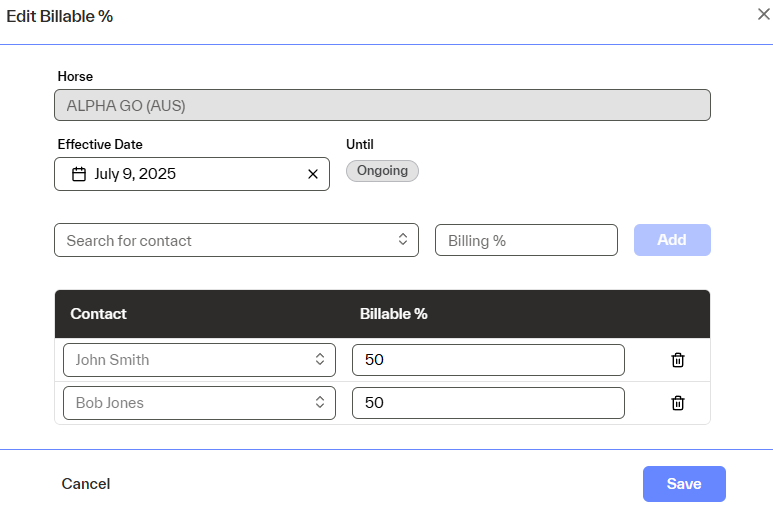
Task: Click the ALPHA GO (AUS) horse field
Action: point(382,106)
